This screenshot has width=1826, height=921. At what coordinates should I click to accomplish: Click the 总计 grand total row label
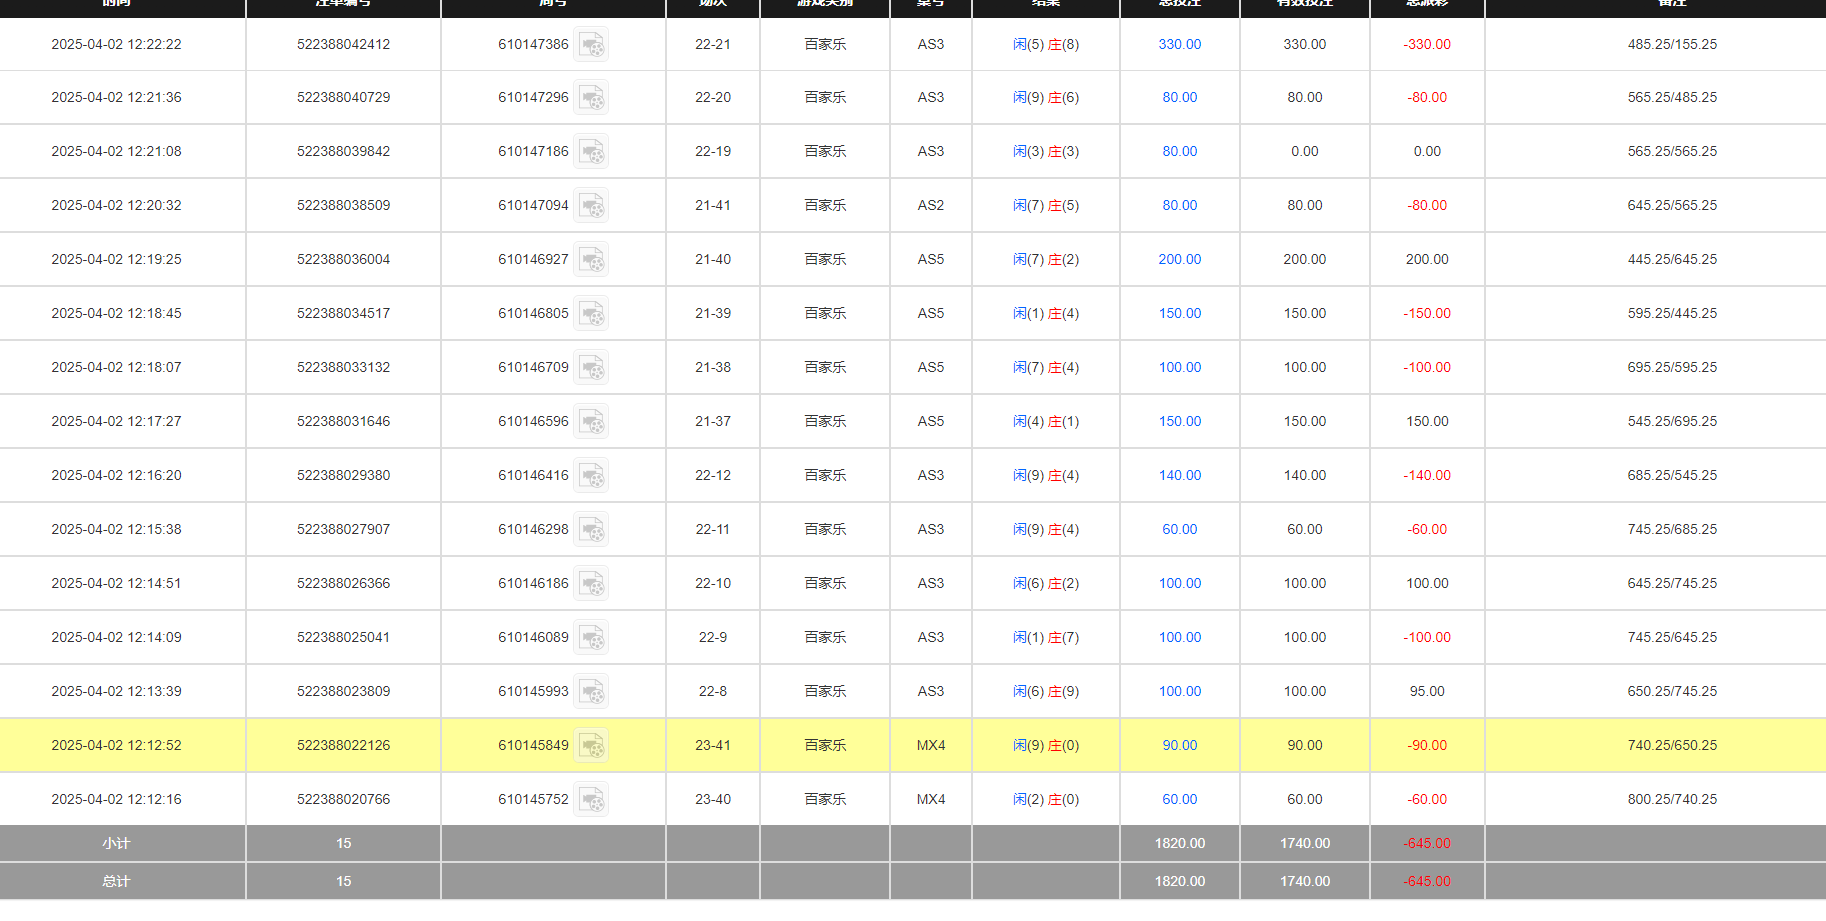(116, 882)
